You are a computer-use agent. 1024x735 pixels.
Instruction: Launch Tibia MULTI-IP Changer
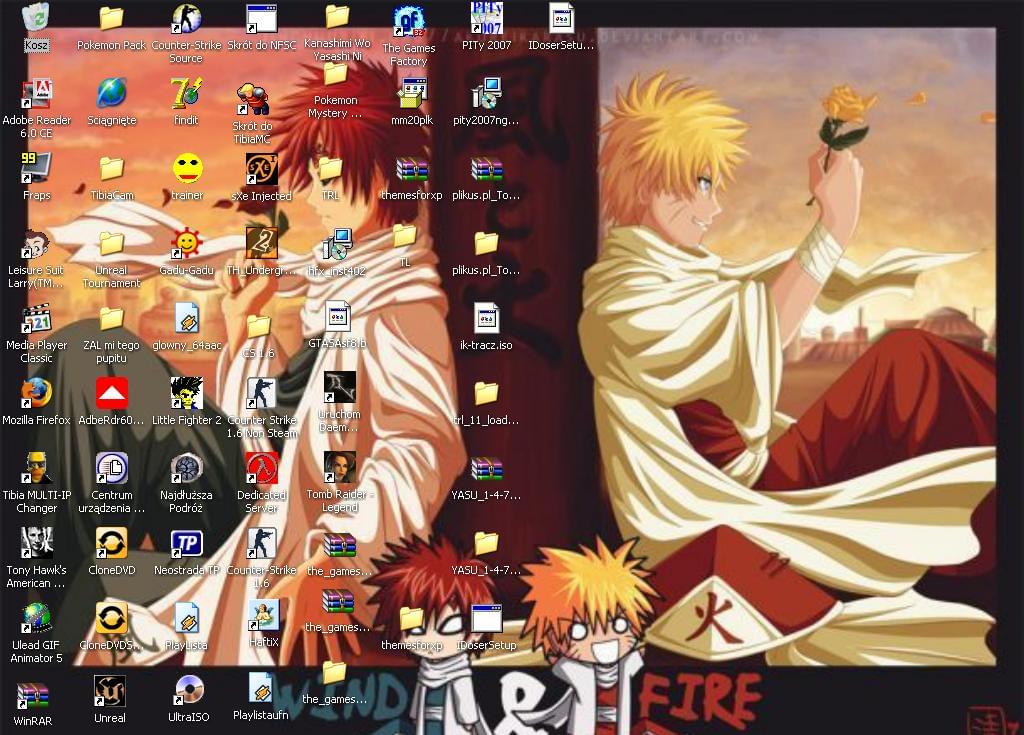coord(37,468)
